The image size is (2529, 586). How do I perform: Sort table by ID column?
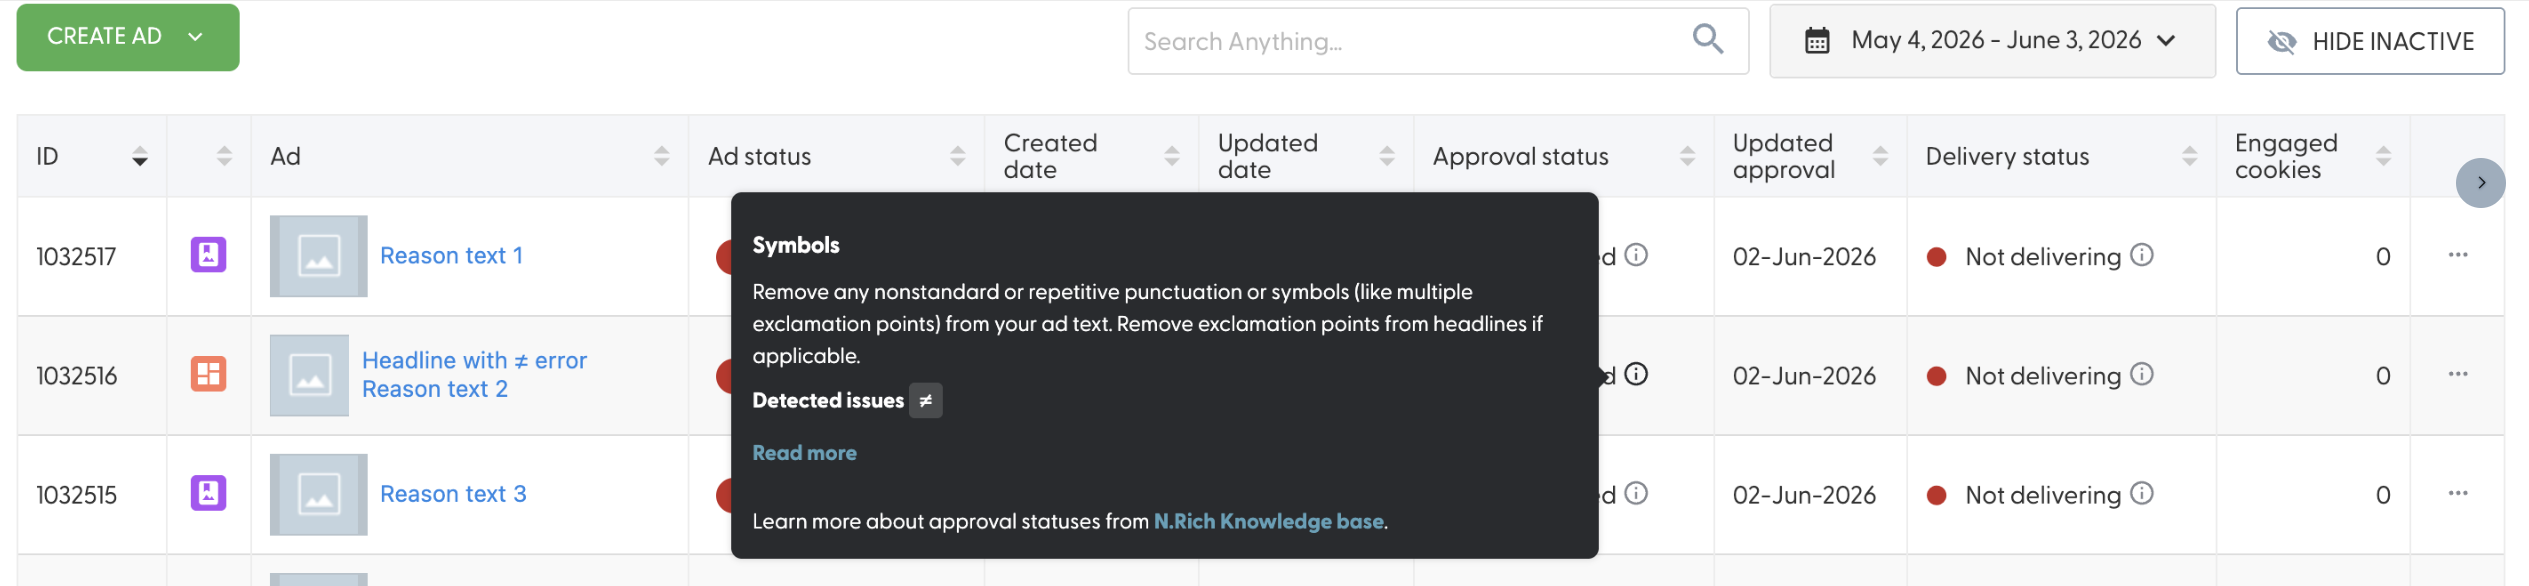pos(140,157)
